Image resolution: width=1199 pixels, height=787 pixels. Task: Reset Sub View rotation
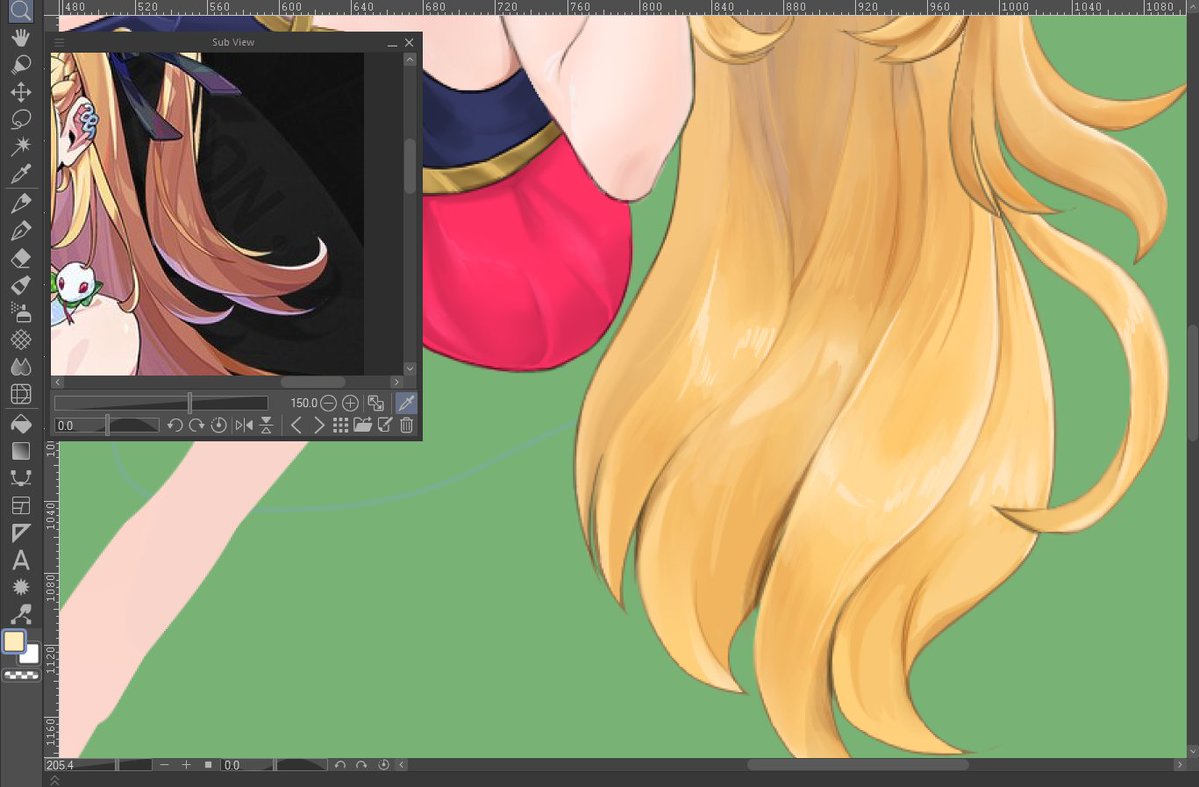[219, 425]
